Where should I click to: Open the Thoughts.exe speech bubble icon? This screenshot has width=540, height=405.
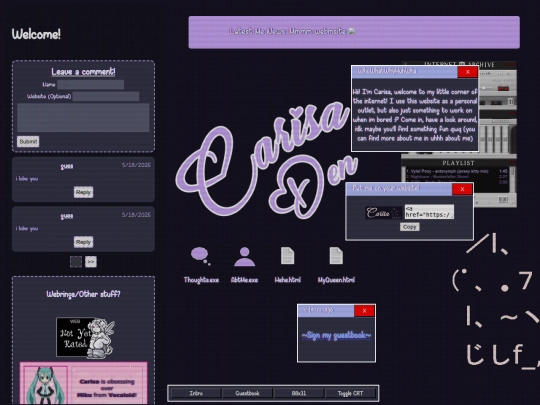click(x=200, y=256)
